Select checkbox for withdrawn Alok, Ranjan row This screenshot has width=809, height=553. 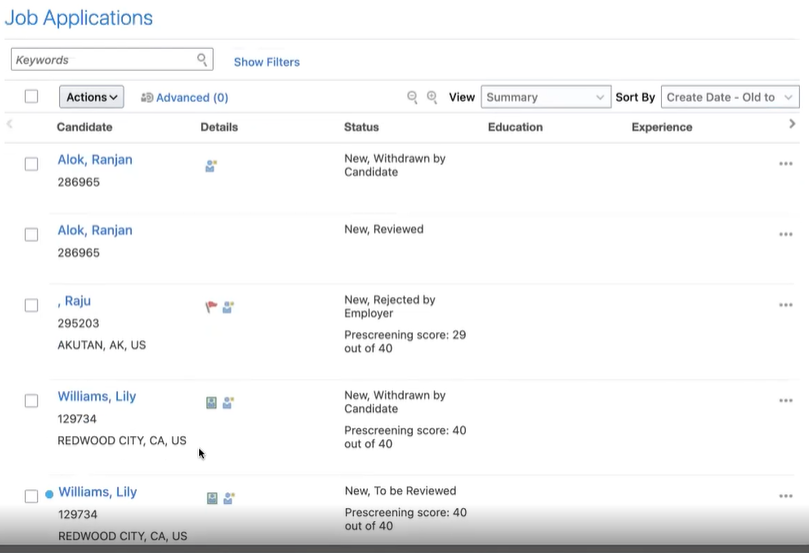click(x=31, y=164)
